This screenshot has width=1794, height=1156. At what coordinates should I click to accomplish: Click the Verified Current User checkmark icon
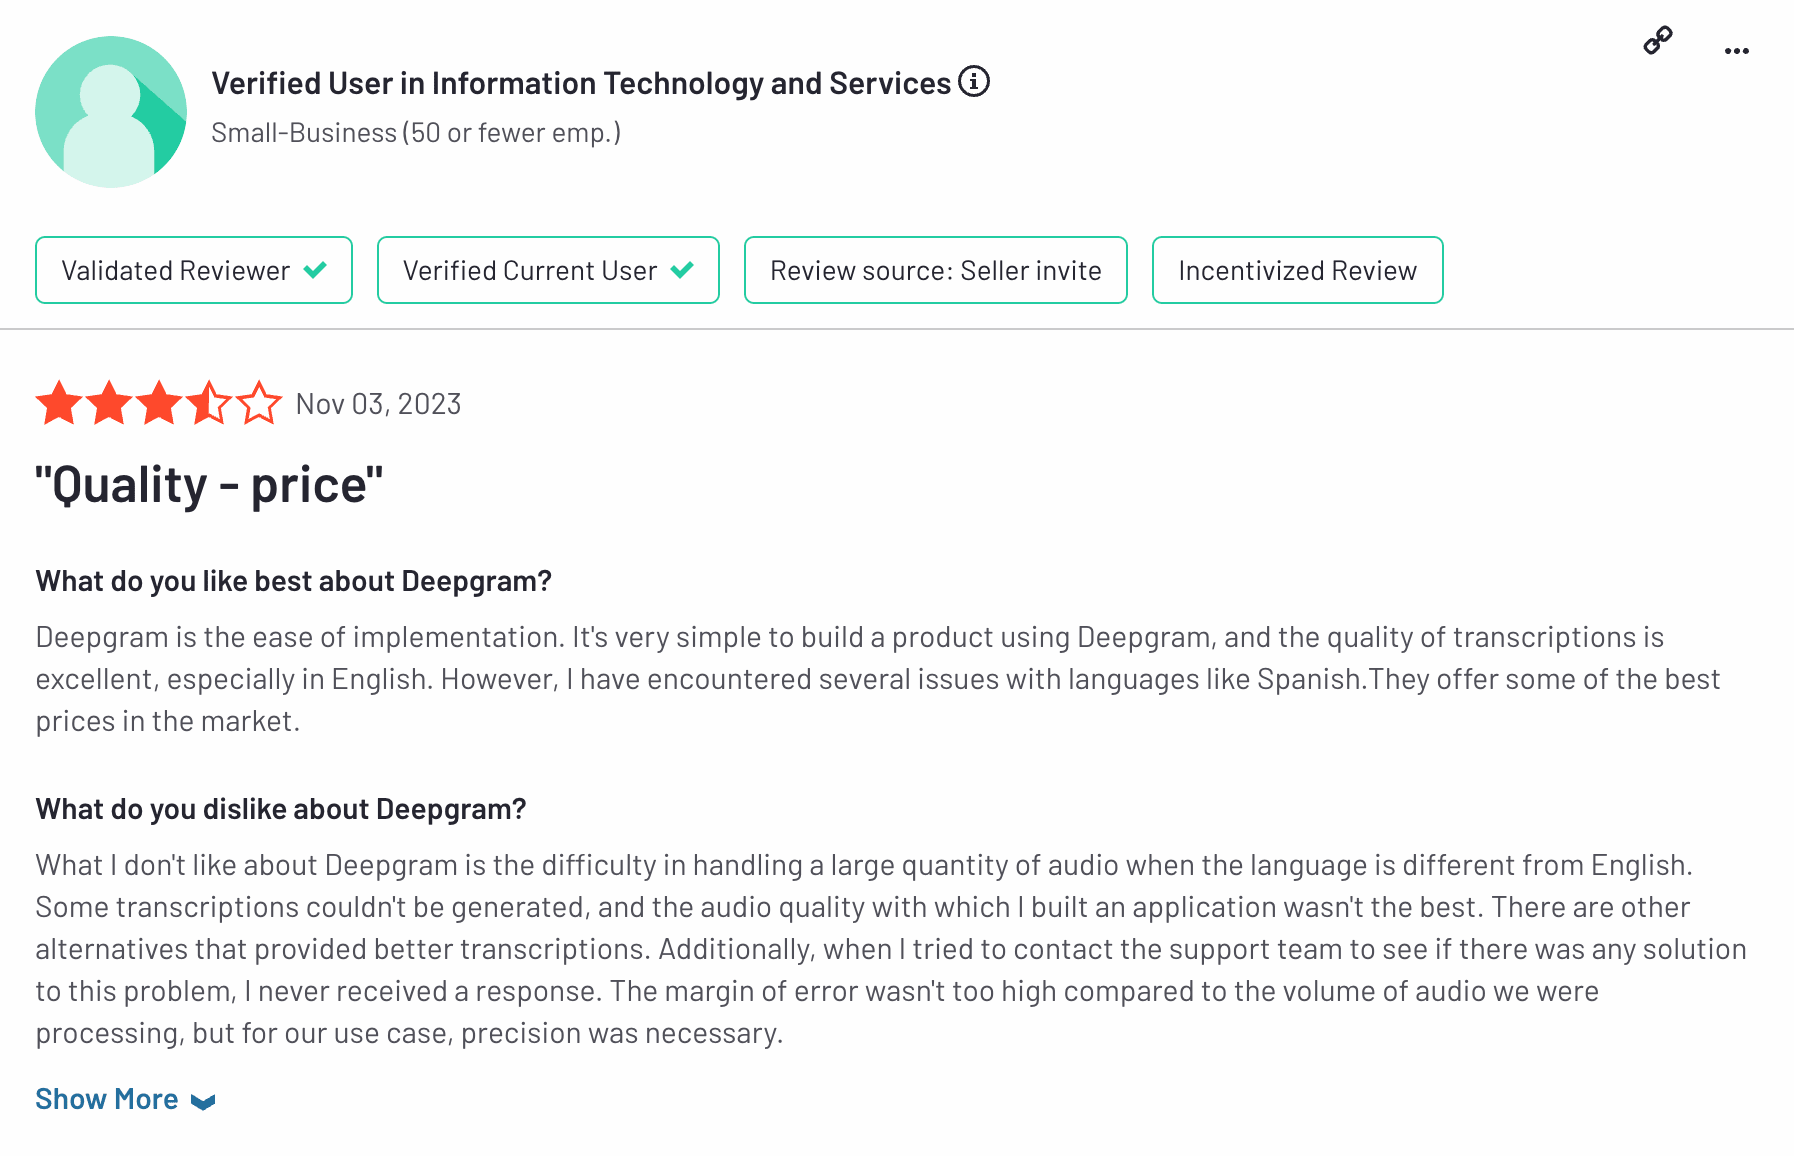click(683, 270)
